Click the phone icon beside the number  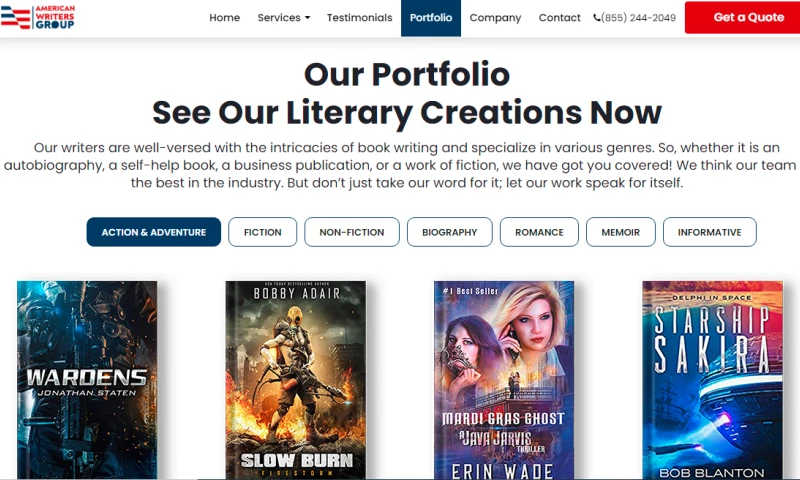pos(596,18)
